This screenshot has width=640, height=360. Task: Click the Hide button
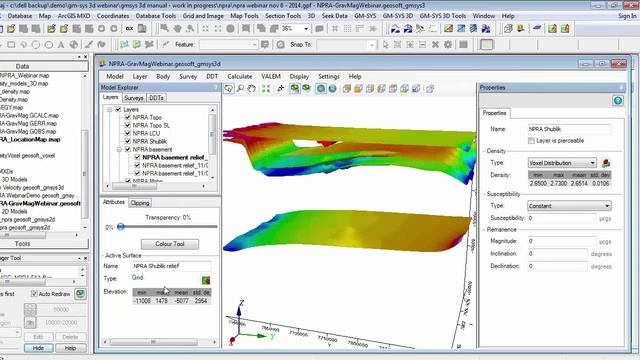[38, 348]
